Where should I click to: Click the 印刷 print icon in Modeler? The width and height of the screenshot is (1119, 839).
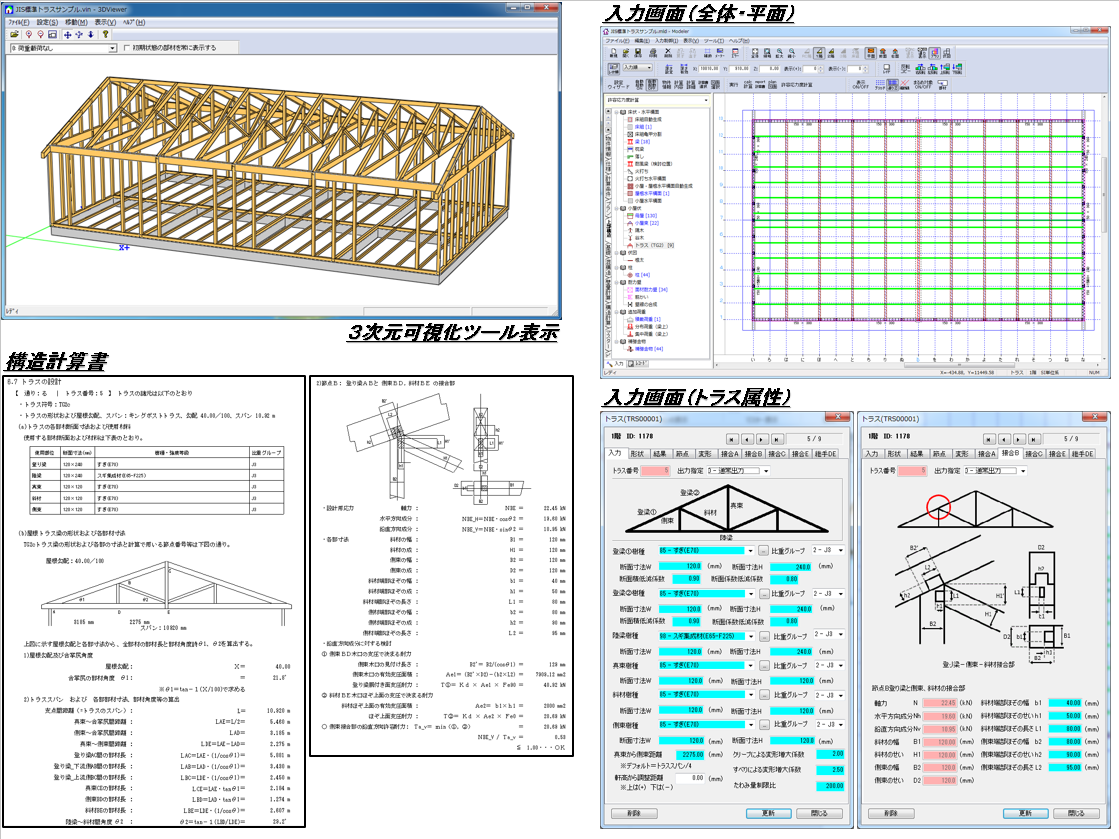coord(652,54)
